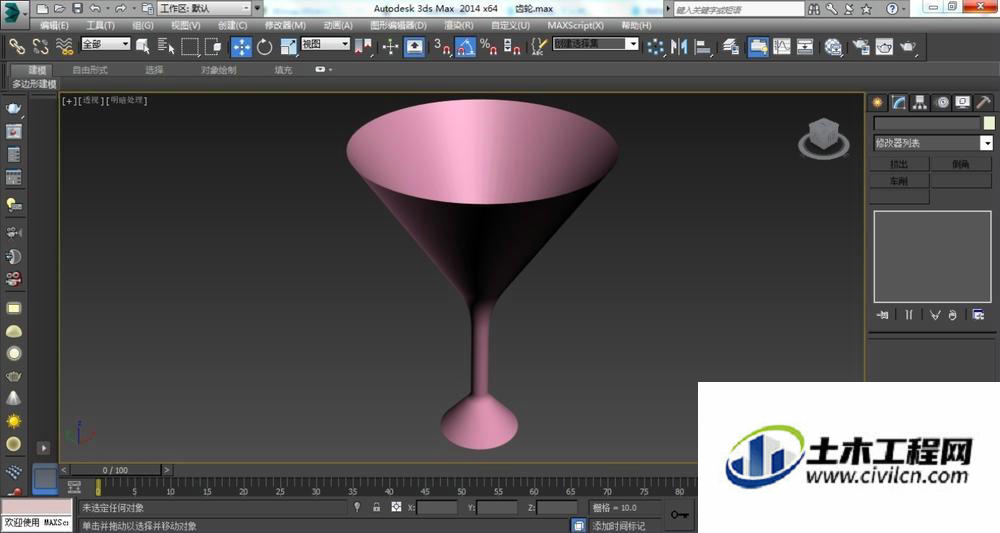Toggle the Percent Snap button

[x=489, y=47]
